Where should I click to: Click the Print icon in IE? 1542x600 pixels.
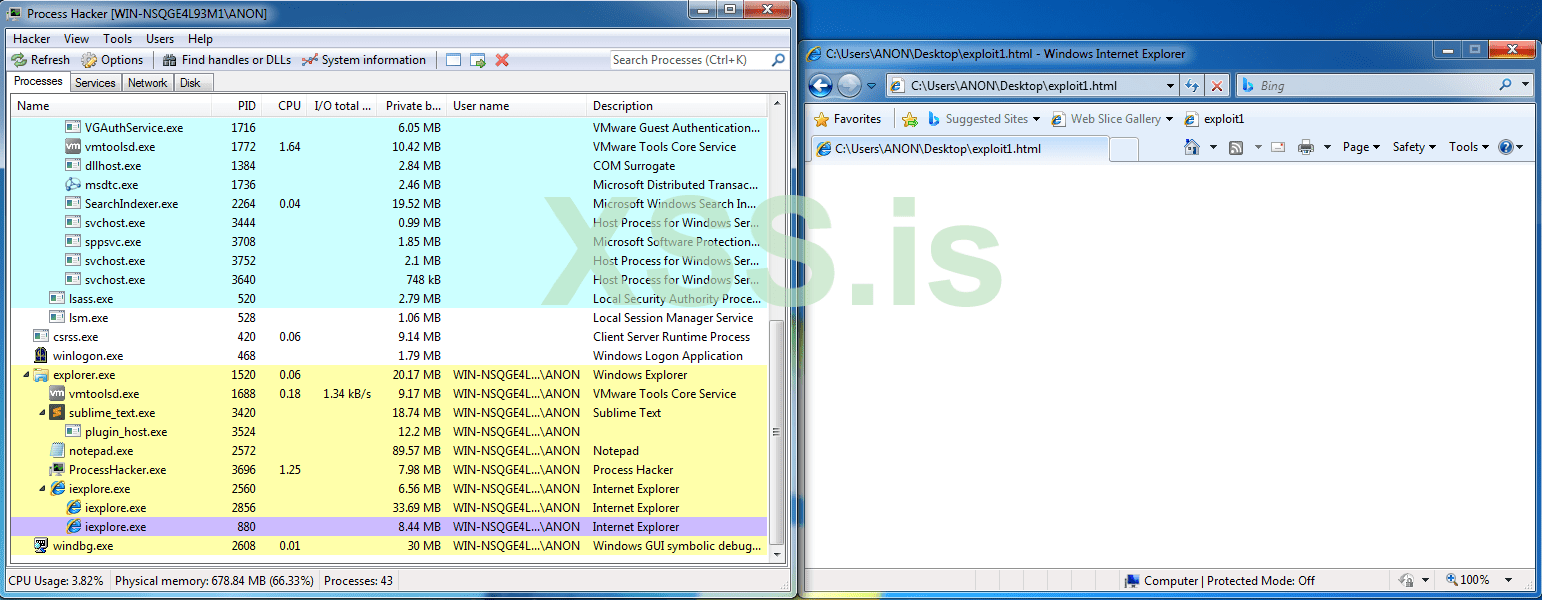1306,147
